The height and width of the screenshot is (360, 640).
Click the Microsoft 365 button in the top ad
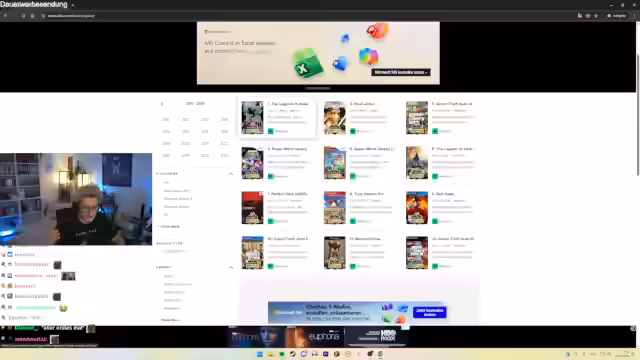click(x=400, y=72)
